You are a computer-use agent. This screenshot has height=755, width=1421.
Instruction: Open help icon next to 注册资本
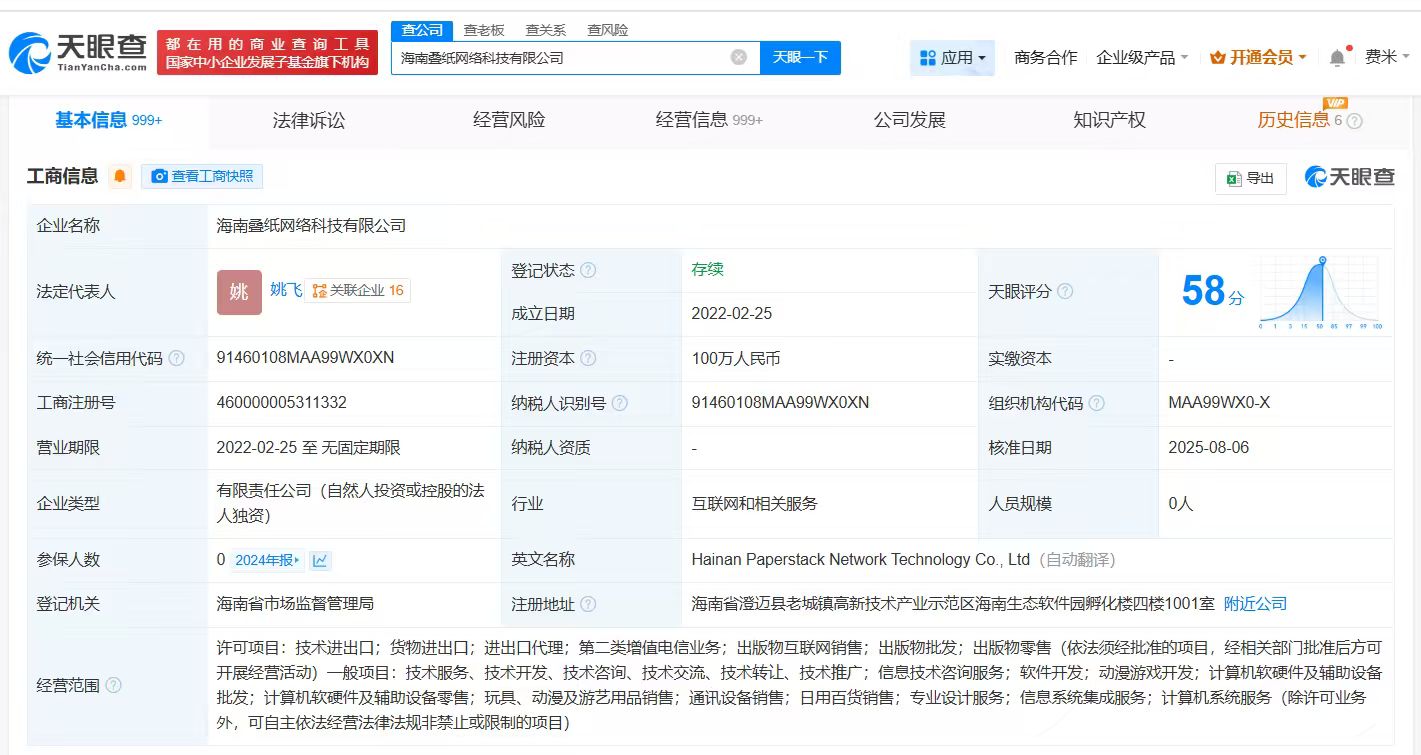tap(588, 358)
